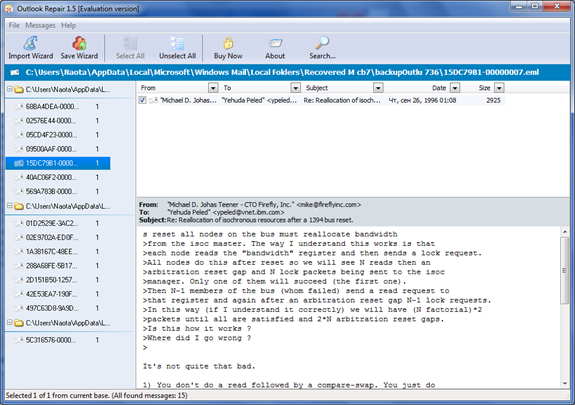Collapse the first C:\Users\Naota folder node
The height and width of the screenshot is (405, 575).
[10, 89]
